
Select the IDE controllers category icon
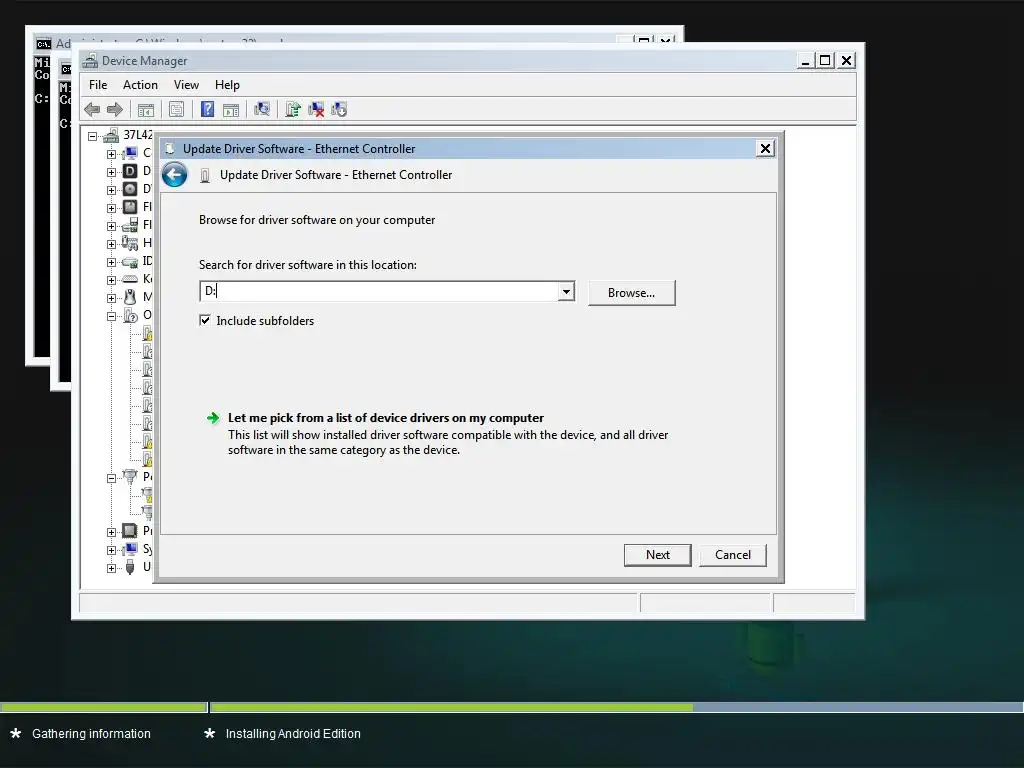pyautogui.click(x=130, y=261)
